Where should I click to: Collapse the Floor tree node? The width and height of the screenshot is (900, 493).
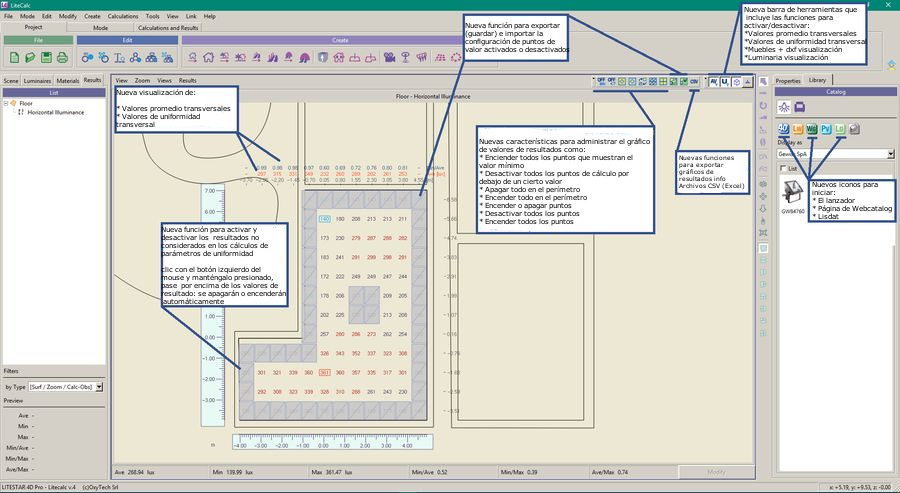(7, 103)
